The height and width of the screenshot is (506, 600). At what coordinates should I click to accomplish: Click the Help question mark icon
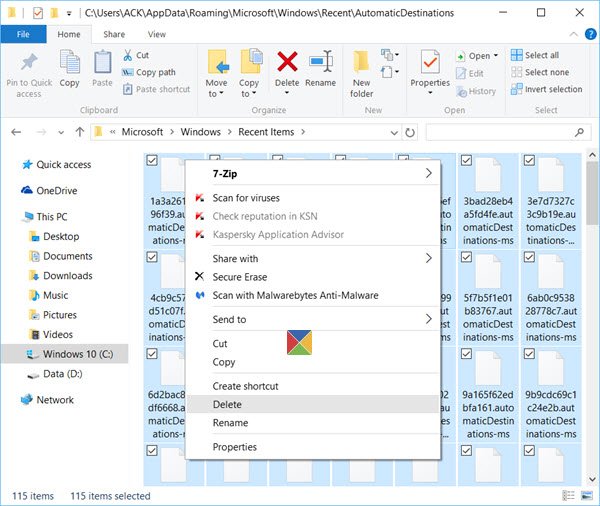coord(590,34)
